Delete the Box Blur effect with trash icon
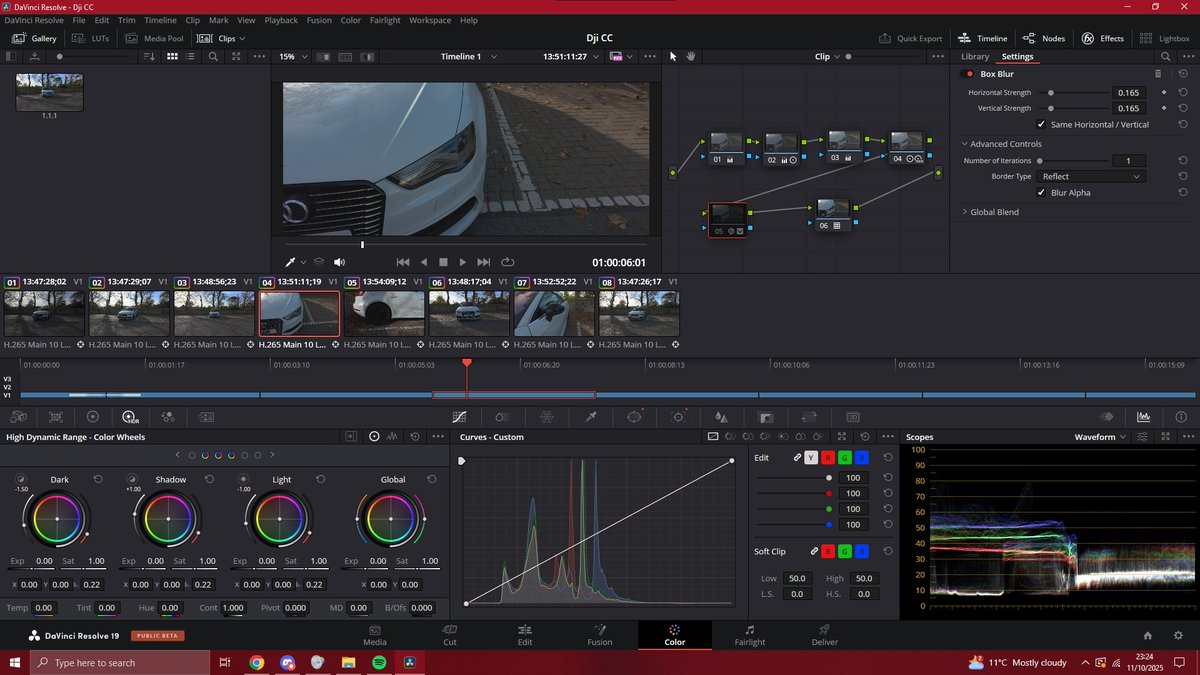Image resolution: width=1200 pixels, height=675 pixels. [1158, 74]
